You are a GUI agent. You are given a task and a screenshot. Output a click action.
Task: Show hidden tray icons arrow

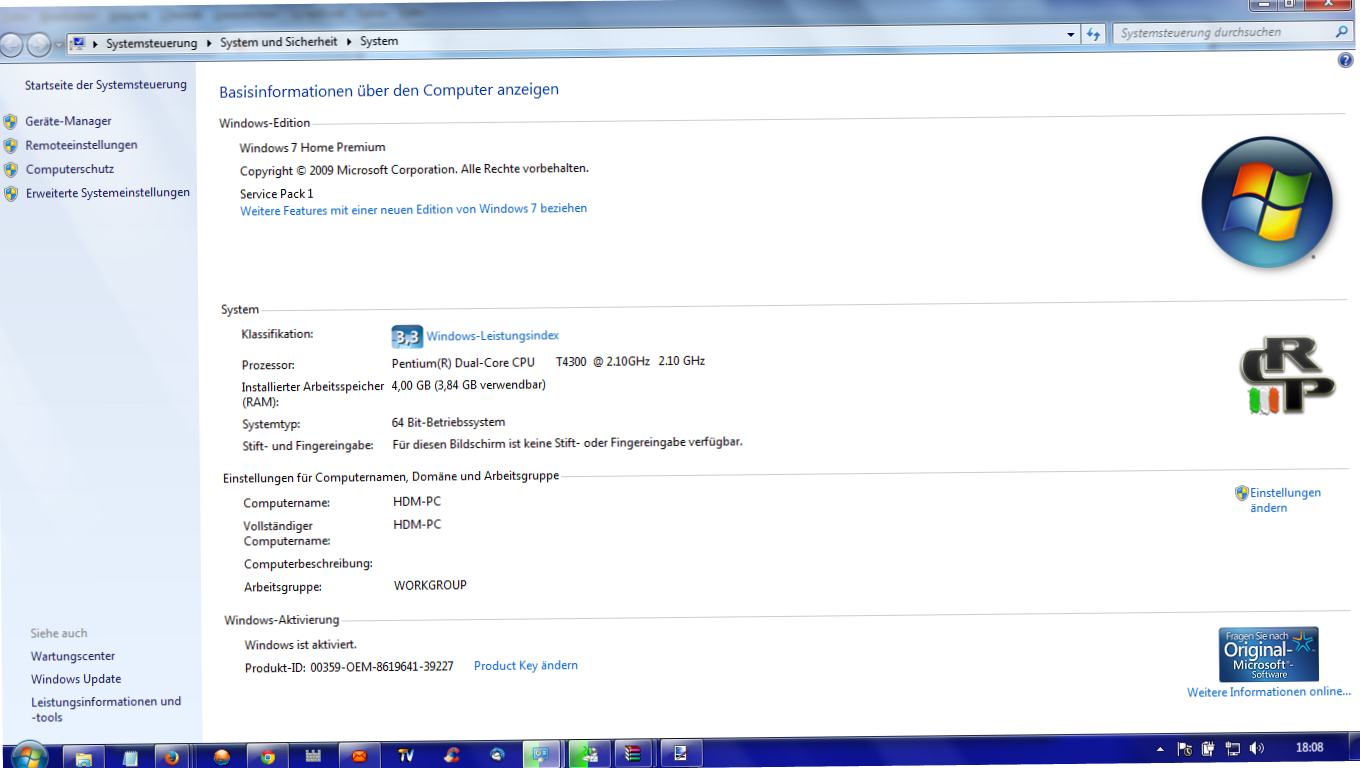[x=1160, y=748]
